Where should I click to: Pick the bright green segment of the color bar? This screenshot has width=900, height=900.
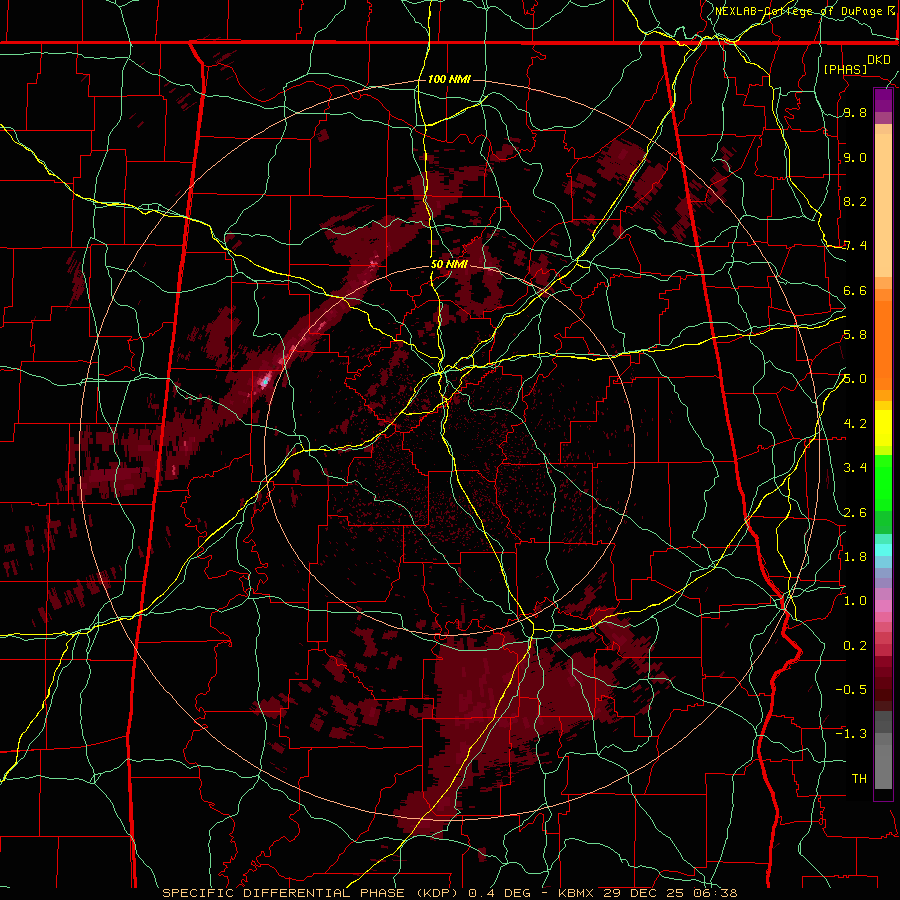pos(883,482)
